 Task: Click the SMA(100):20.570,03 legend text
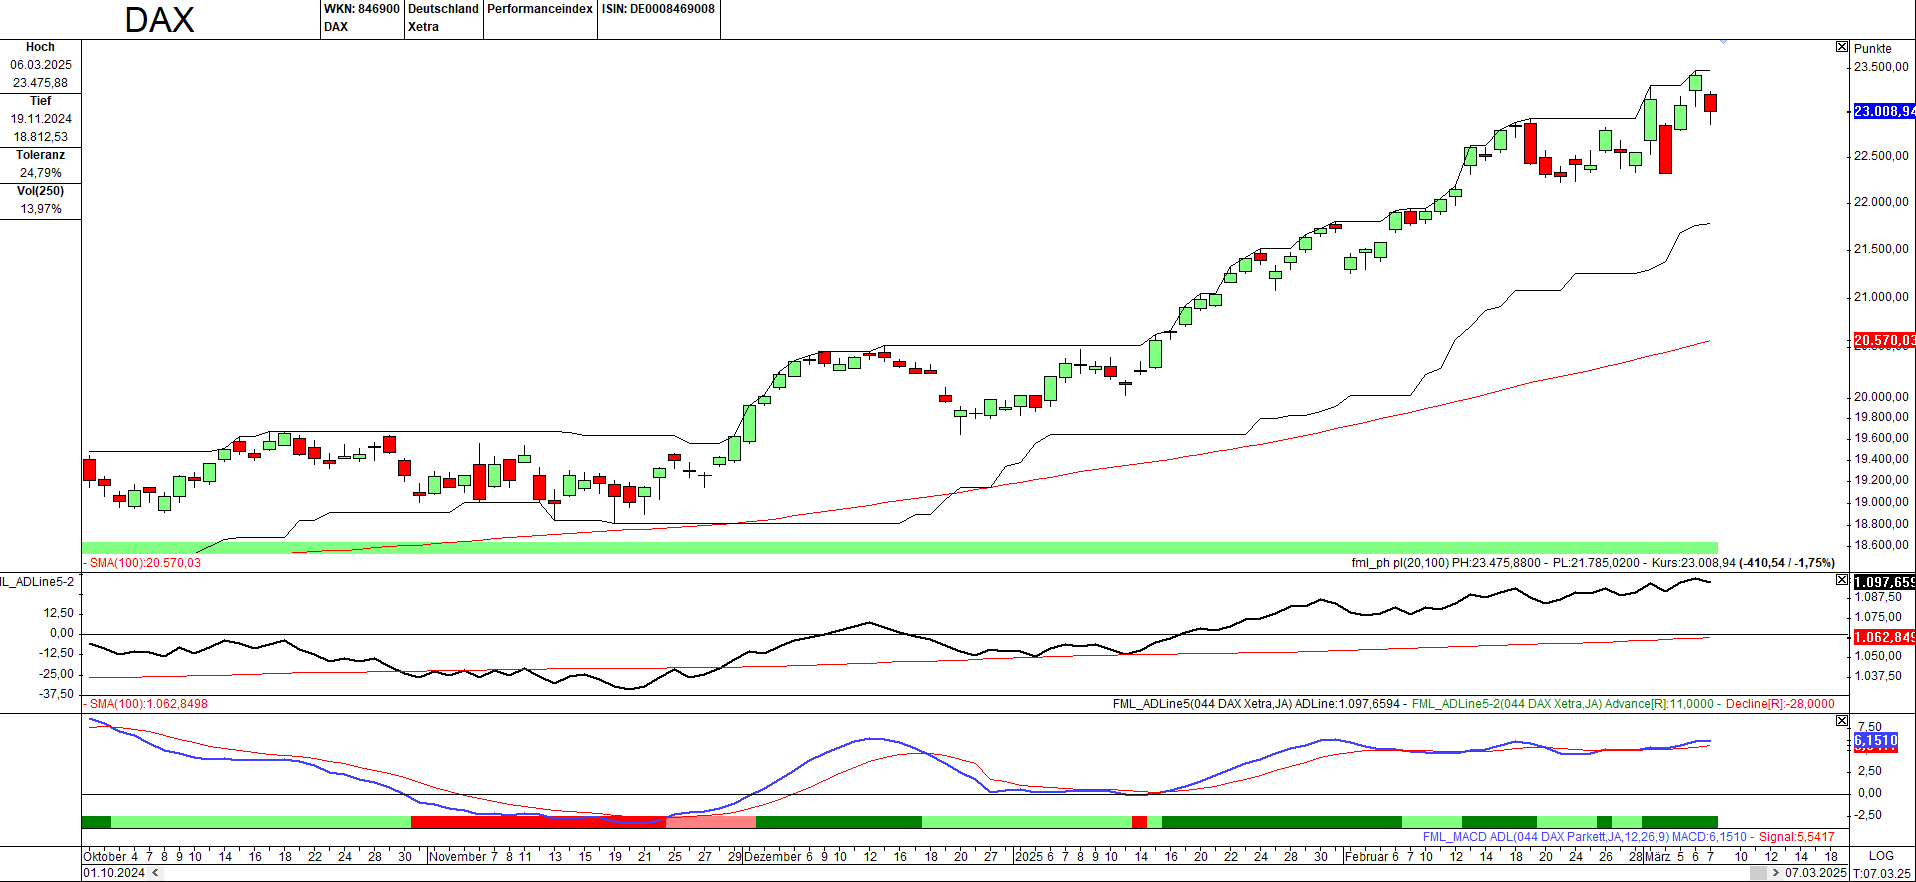pyautogui.click(x=145, y=563)
